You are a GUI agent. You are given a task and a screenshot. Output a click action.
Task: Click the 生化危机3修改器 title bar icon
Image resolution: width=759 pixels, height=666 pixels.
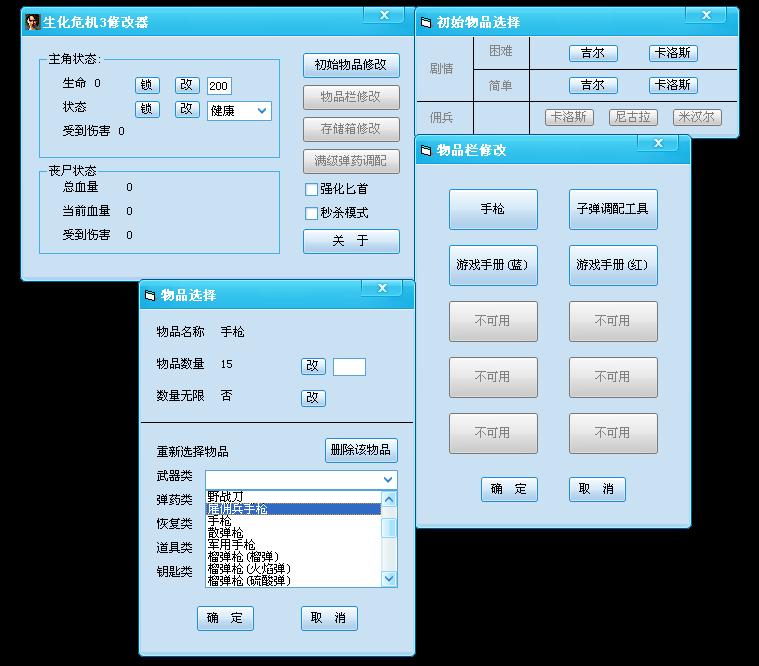pyautogui.click(x=33, y=22)
